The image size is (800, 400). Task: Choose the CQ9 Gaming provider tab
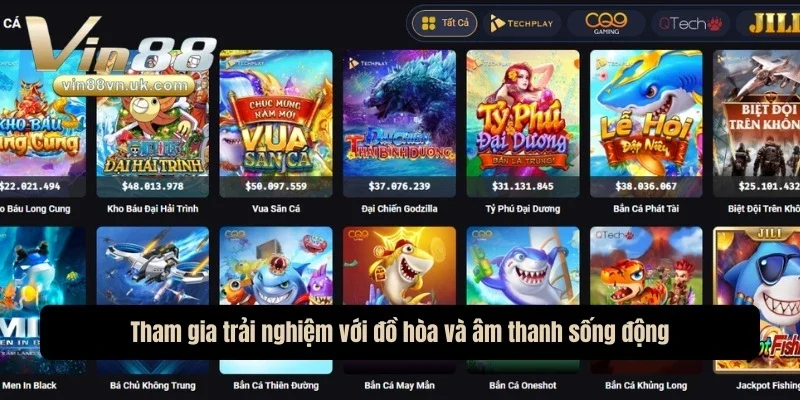[606, 23]
